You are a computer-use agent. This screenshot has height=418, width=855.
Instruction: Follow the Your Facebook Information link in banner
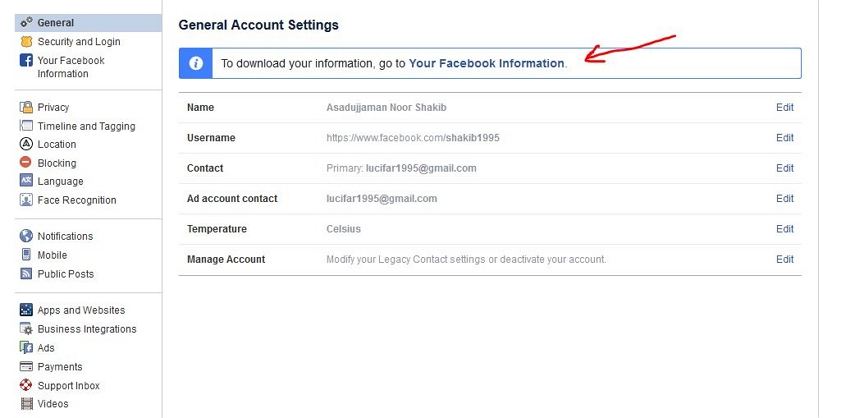pos(486,63)
